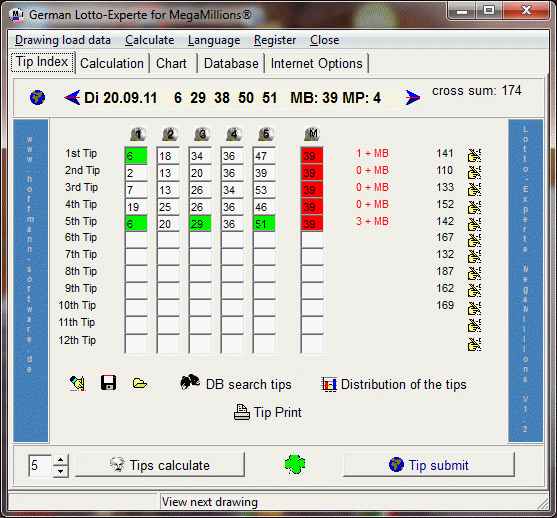Switch to the Database tab
The width and height of the screenshot is (557, 518).
pos(231,64)
